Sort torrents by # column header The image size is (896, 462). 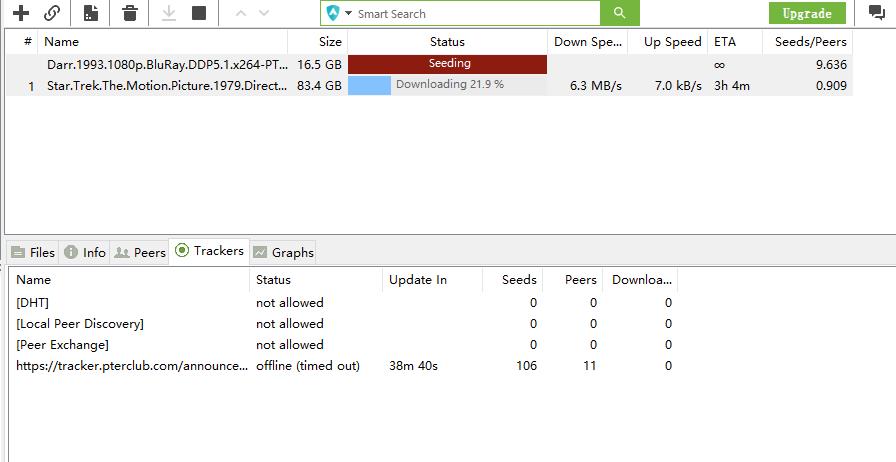coord(27,42)
